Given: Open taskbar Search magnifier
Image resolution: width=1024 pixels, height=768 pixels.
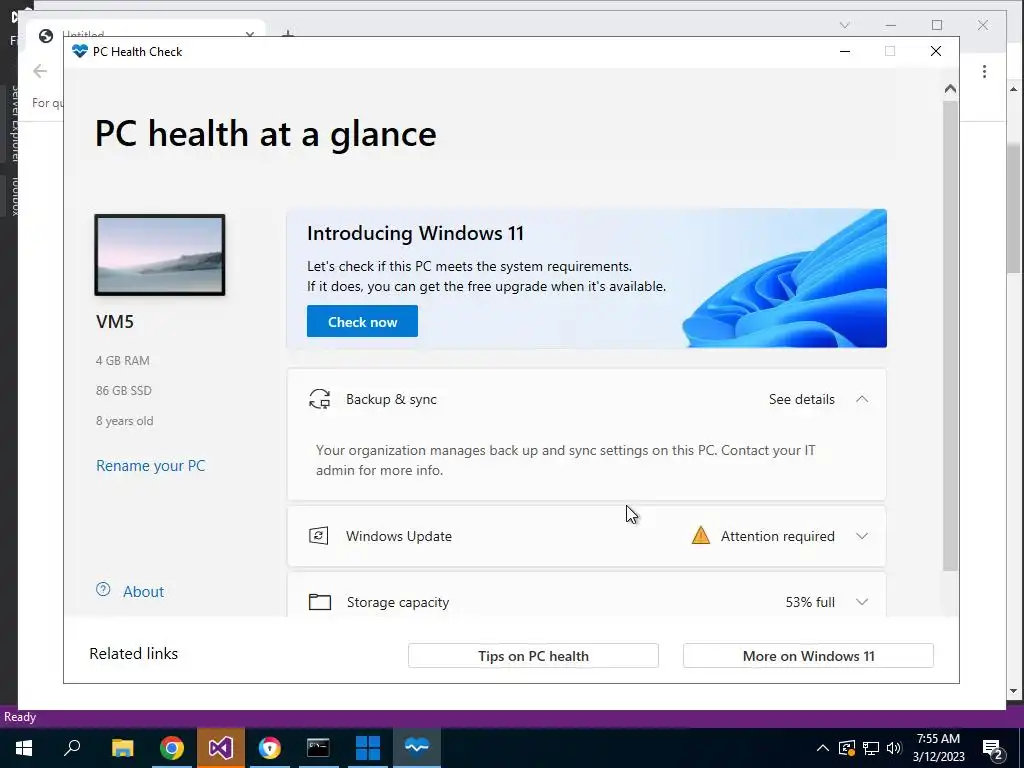Looking at the screenshot, I should [72, 748].
